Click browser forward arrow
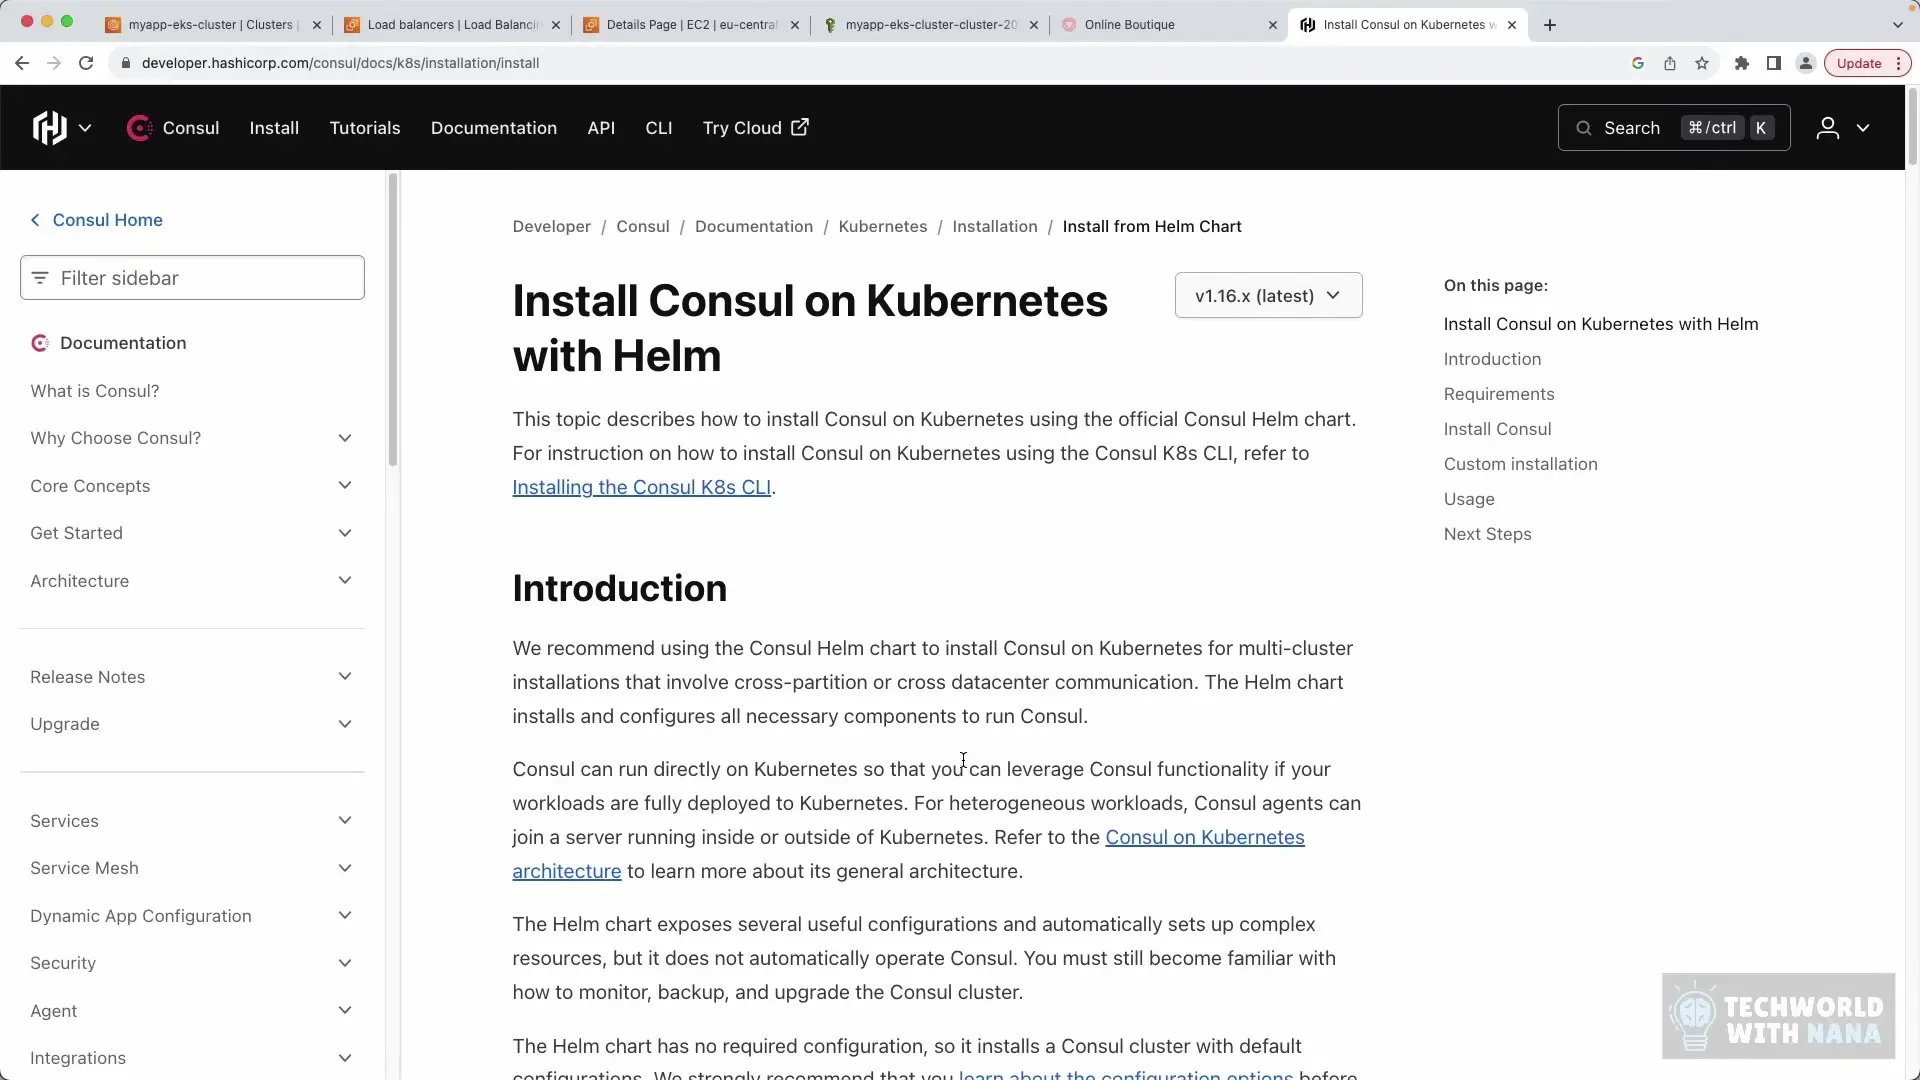 [x=54, y=63]
